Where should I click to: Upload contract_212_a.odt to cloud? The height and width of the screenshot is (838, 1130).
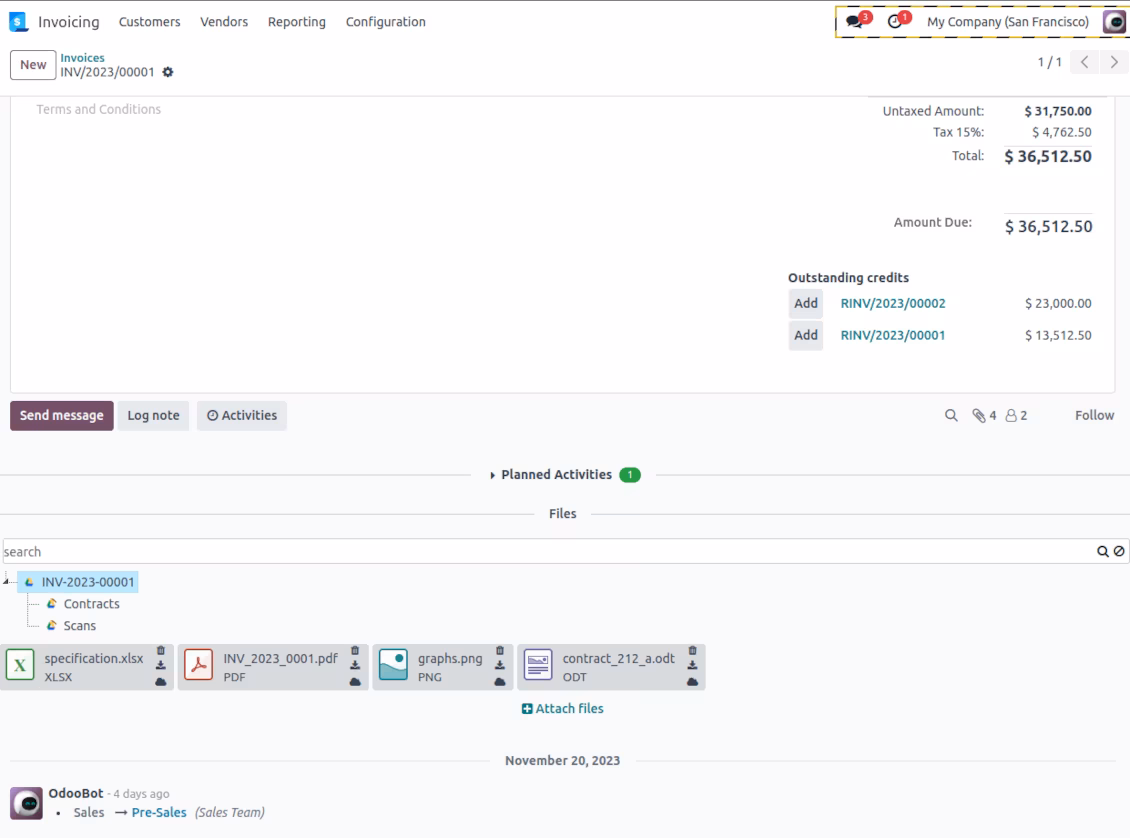[692, 682]
